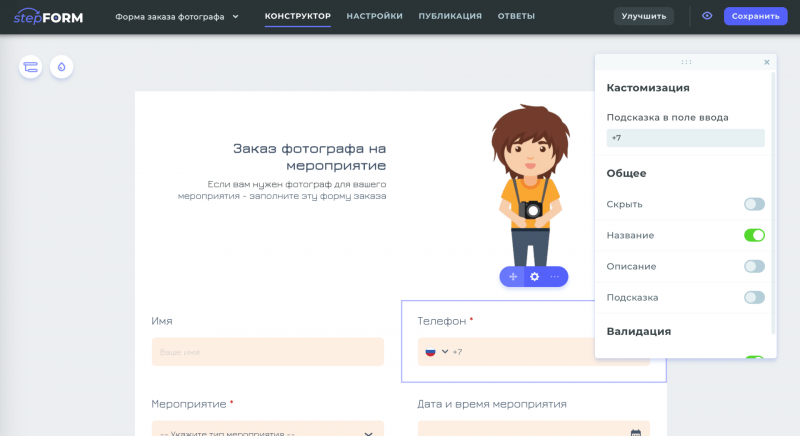Open the Форма заказа фотографа dropdown
This screenshot has height=436, width=800.
pos(177,16)
